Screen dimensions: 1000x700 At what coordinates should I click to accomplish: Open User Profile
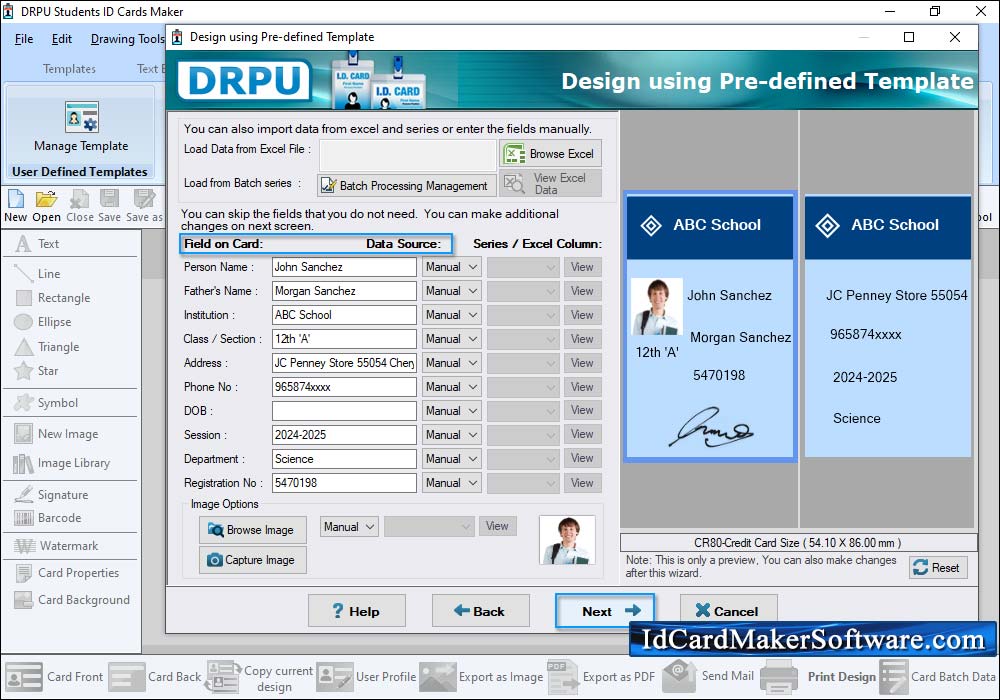coord(366,676)
